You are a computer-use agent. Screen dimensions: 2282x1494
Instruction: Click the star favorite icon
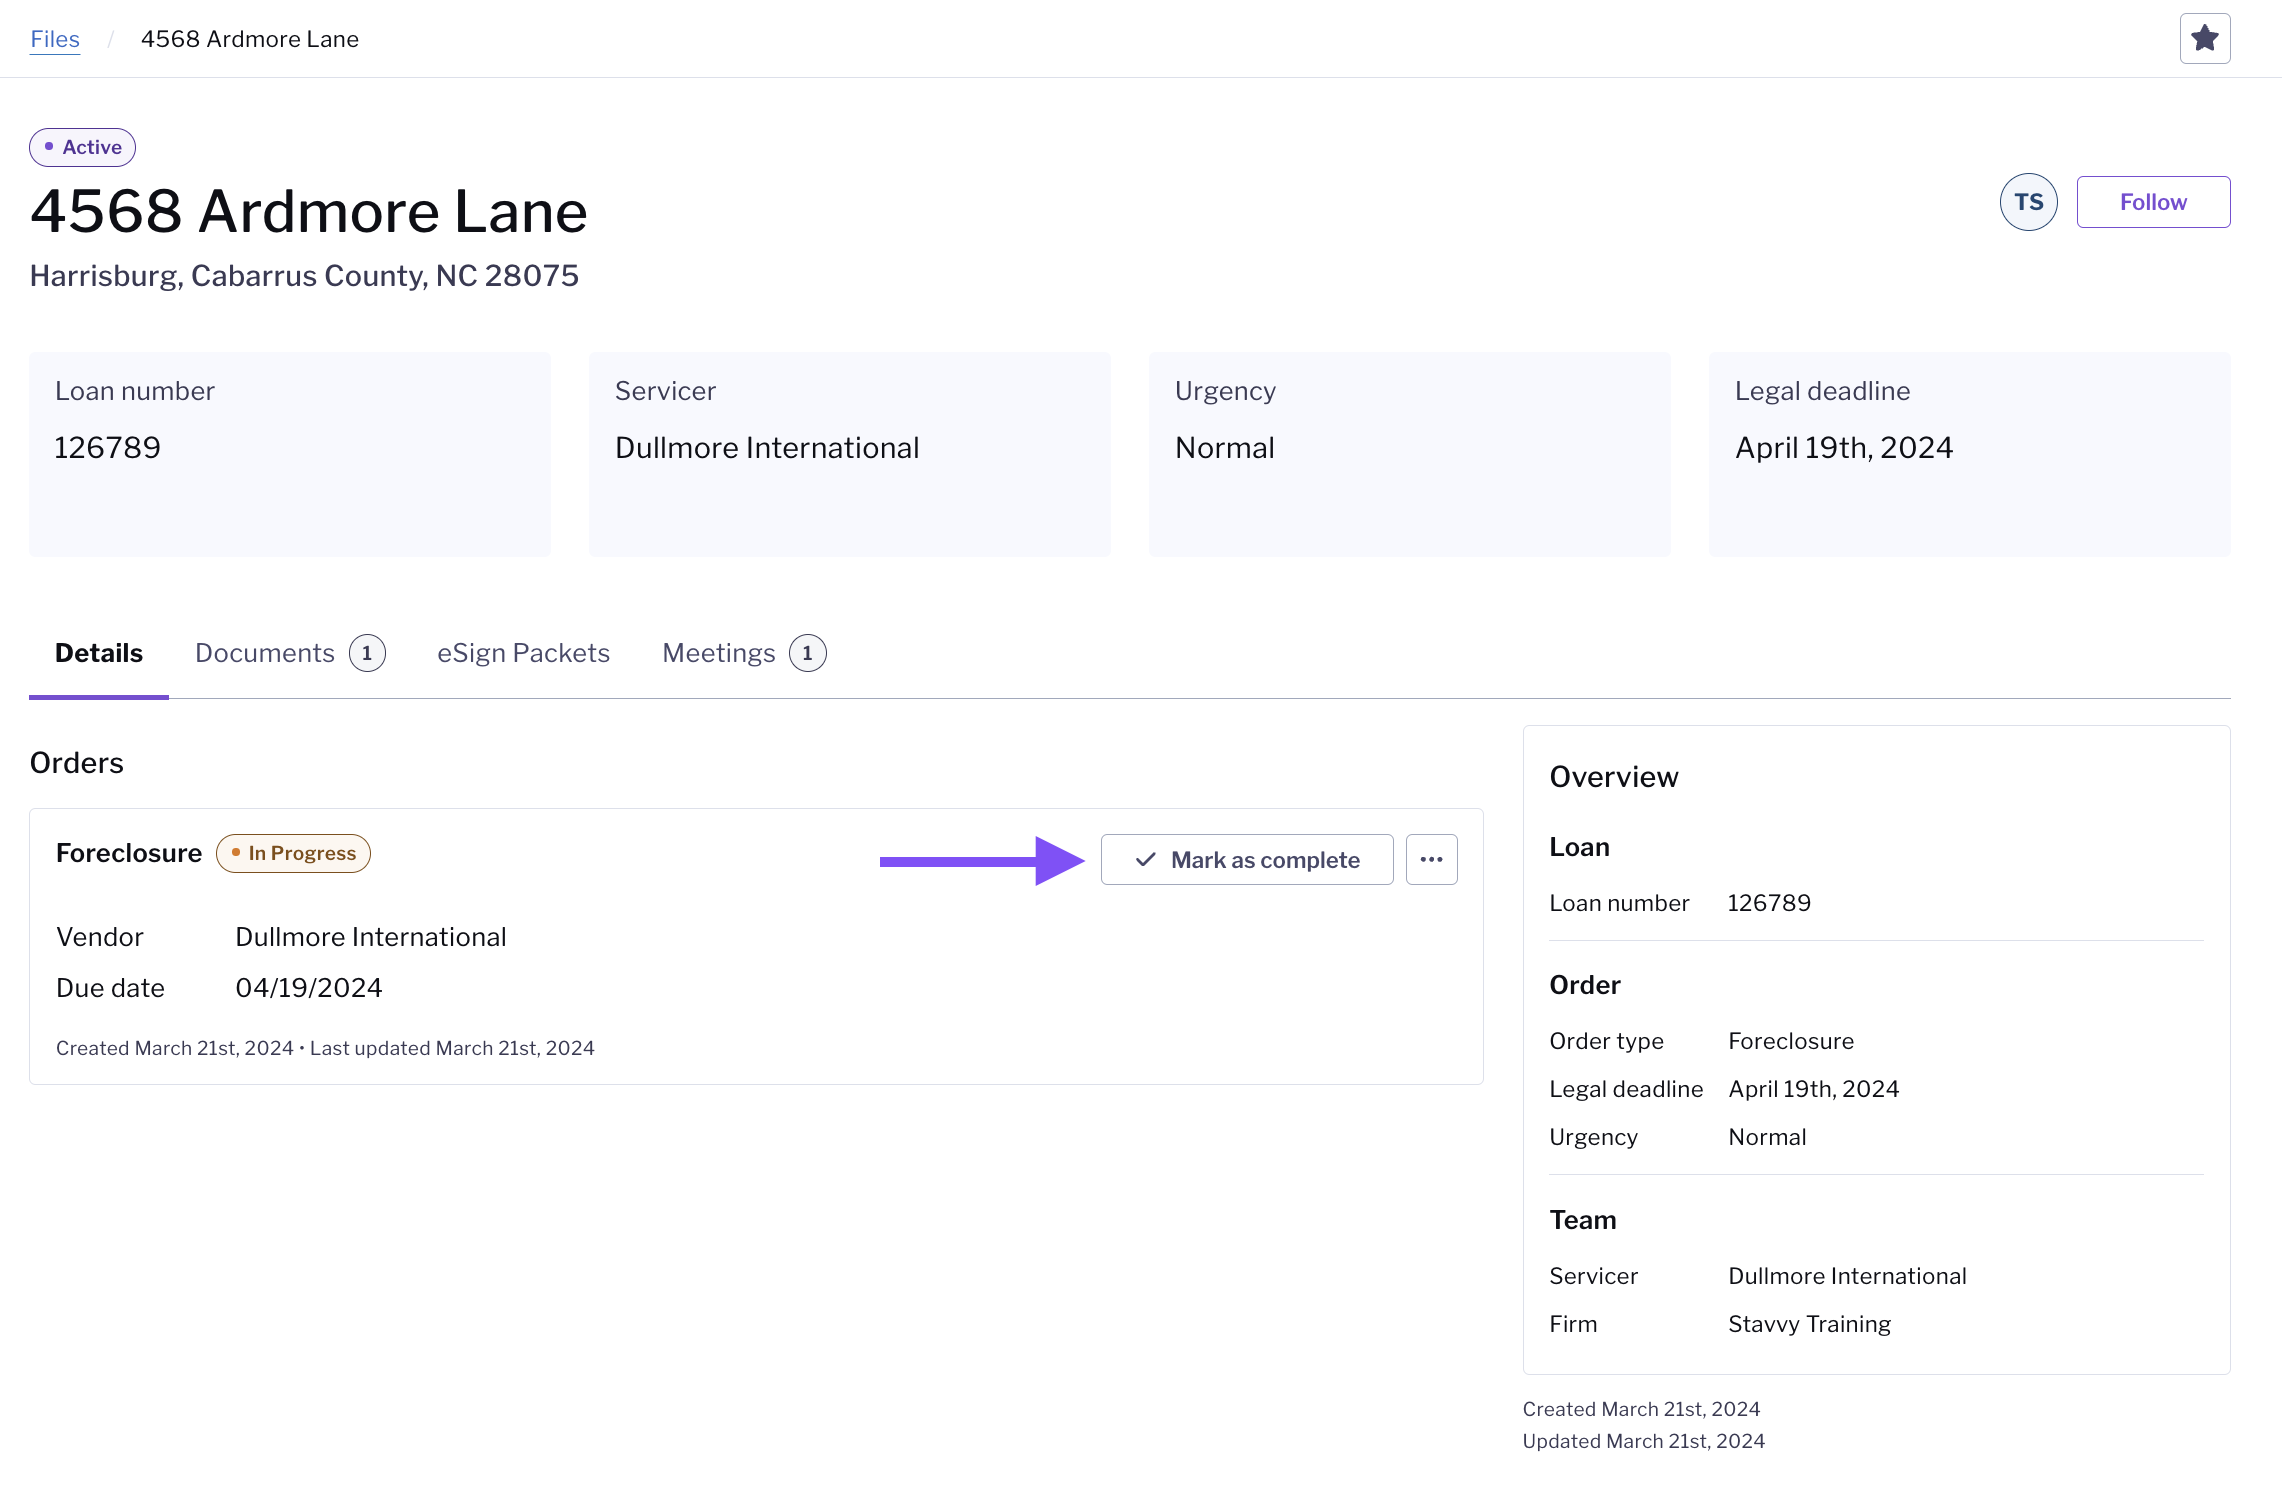[x=2204, y=39]
